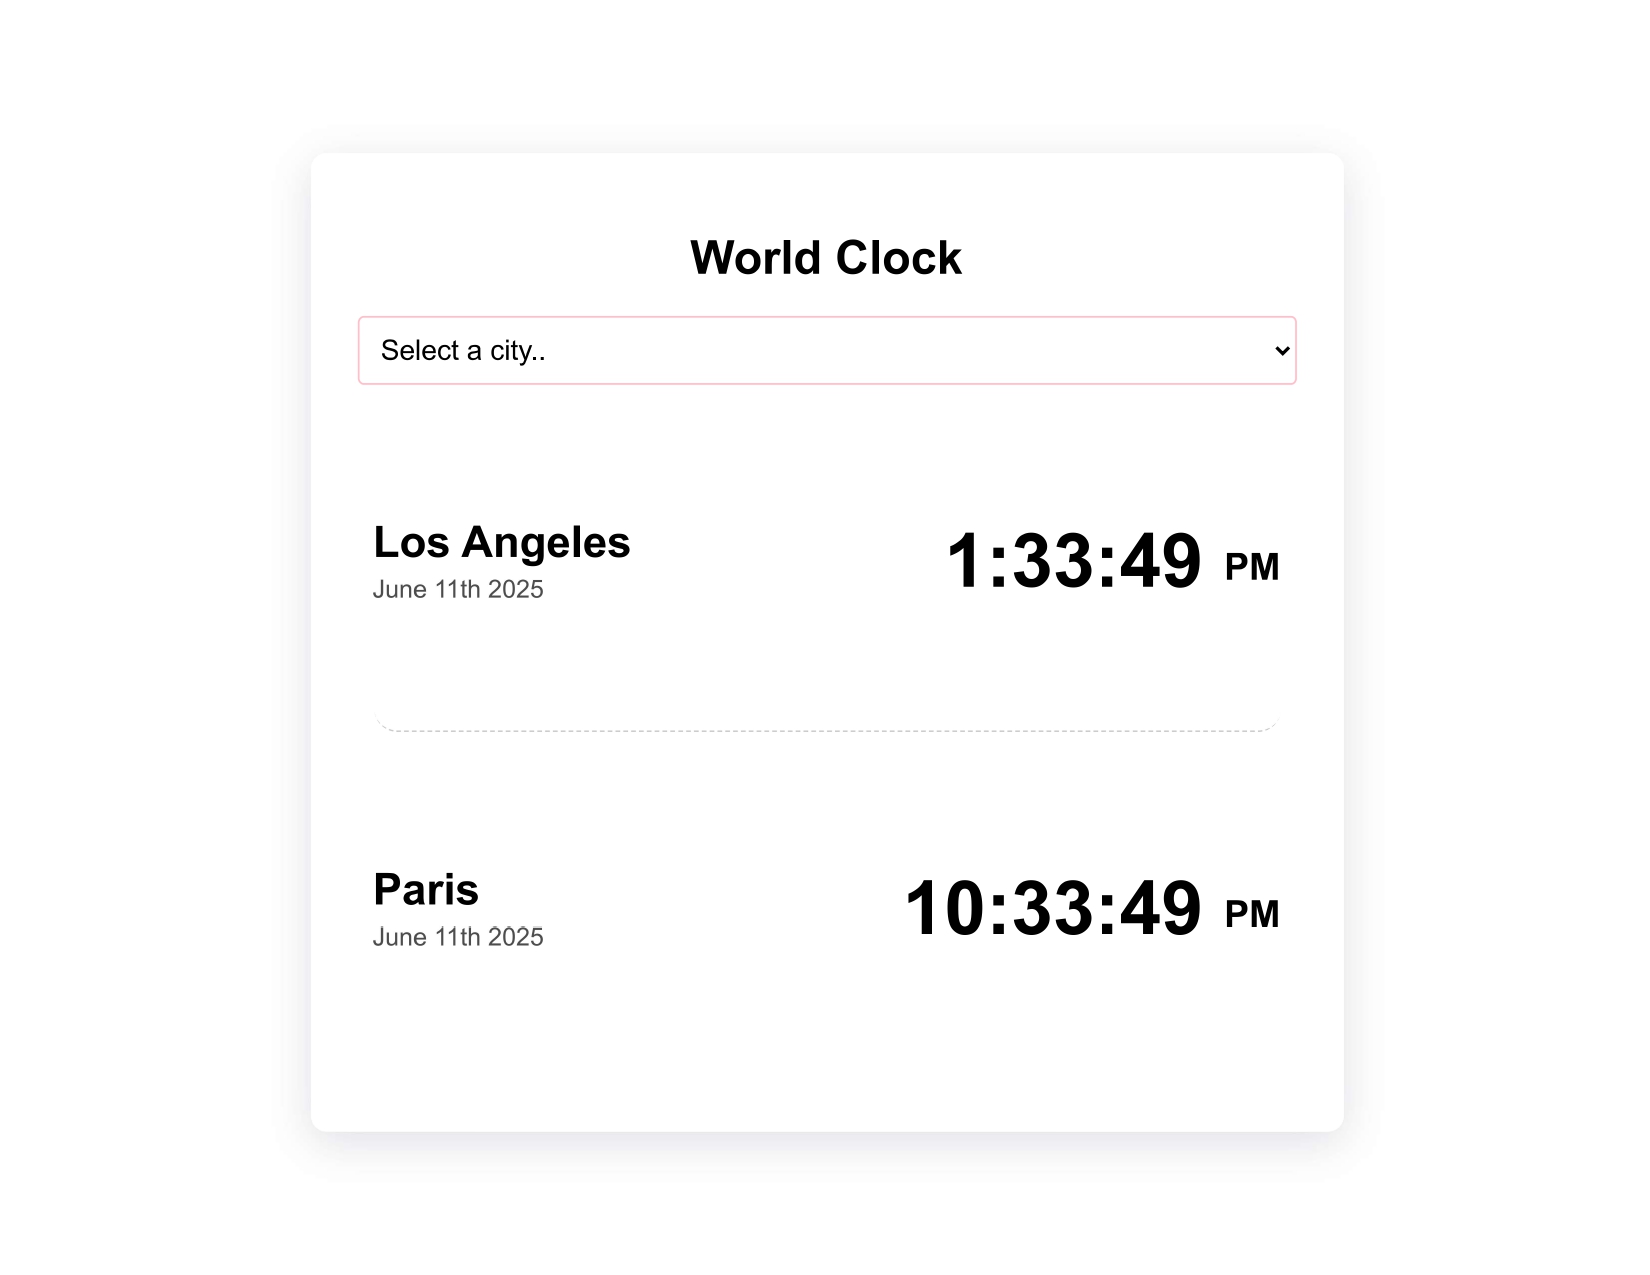Click the dashed divider between cities
This screenshot has height=1275, width=1650.
point(826,731)
